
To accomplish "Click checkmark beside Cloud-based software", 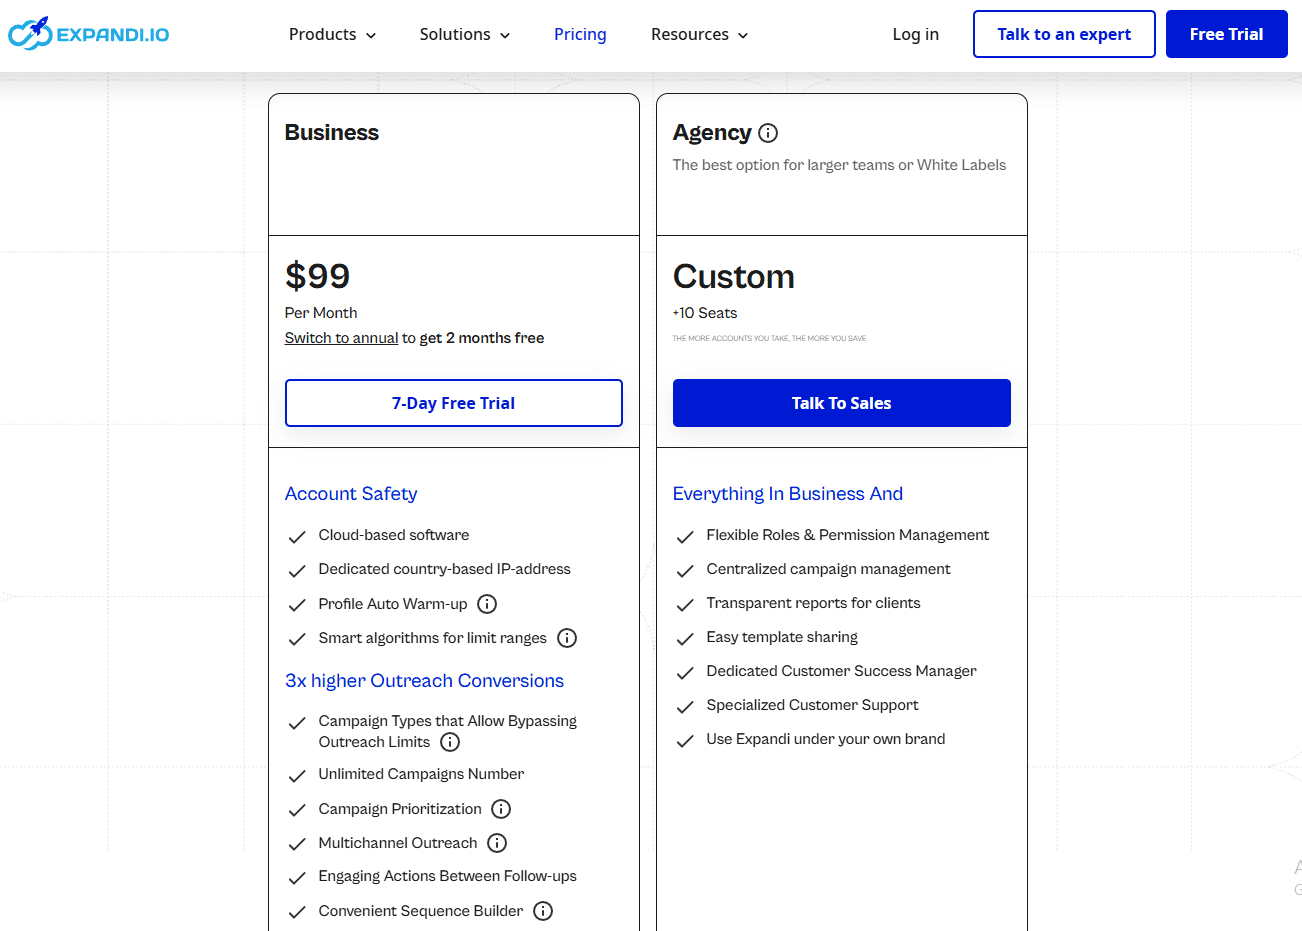I will (297, 537).
